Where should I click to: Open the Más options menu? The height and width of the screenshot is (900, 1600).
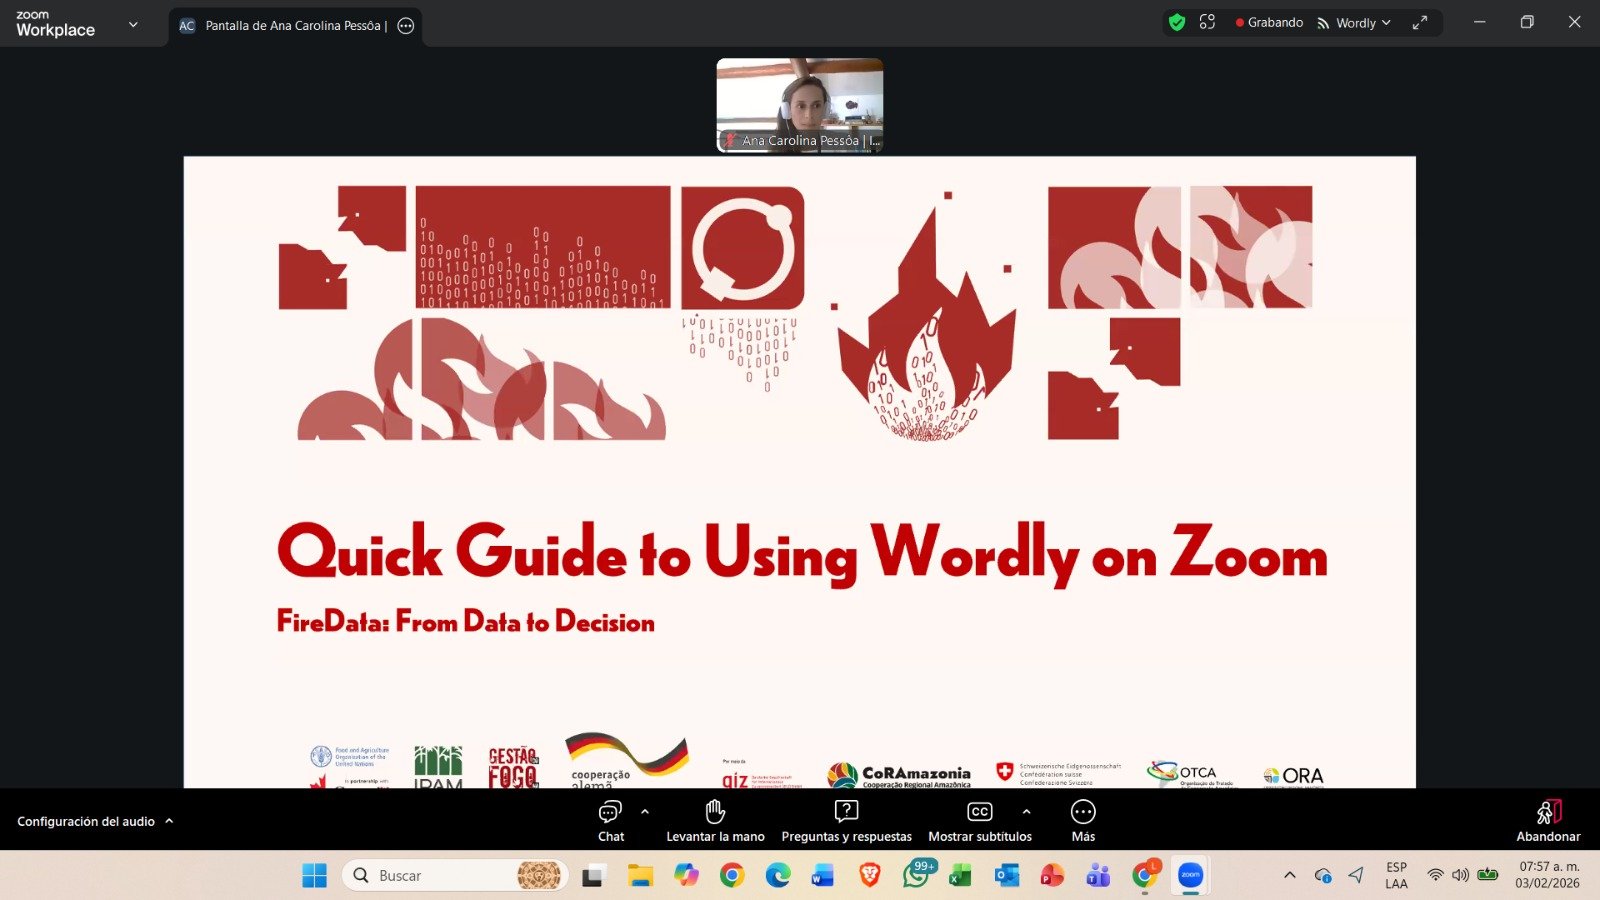[1083, 821]
